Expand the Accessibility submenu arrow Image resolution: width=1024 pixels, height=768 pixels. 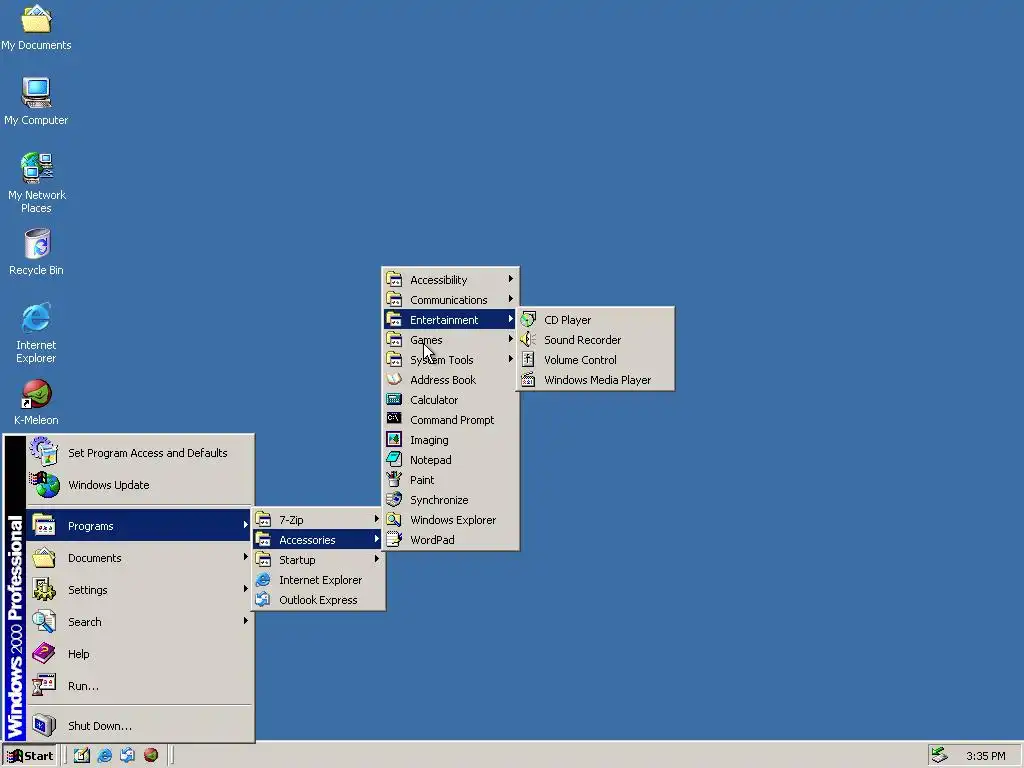click(x=511, y=279)
